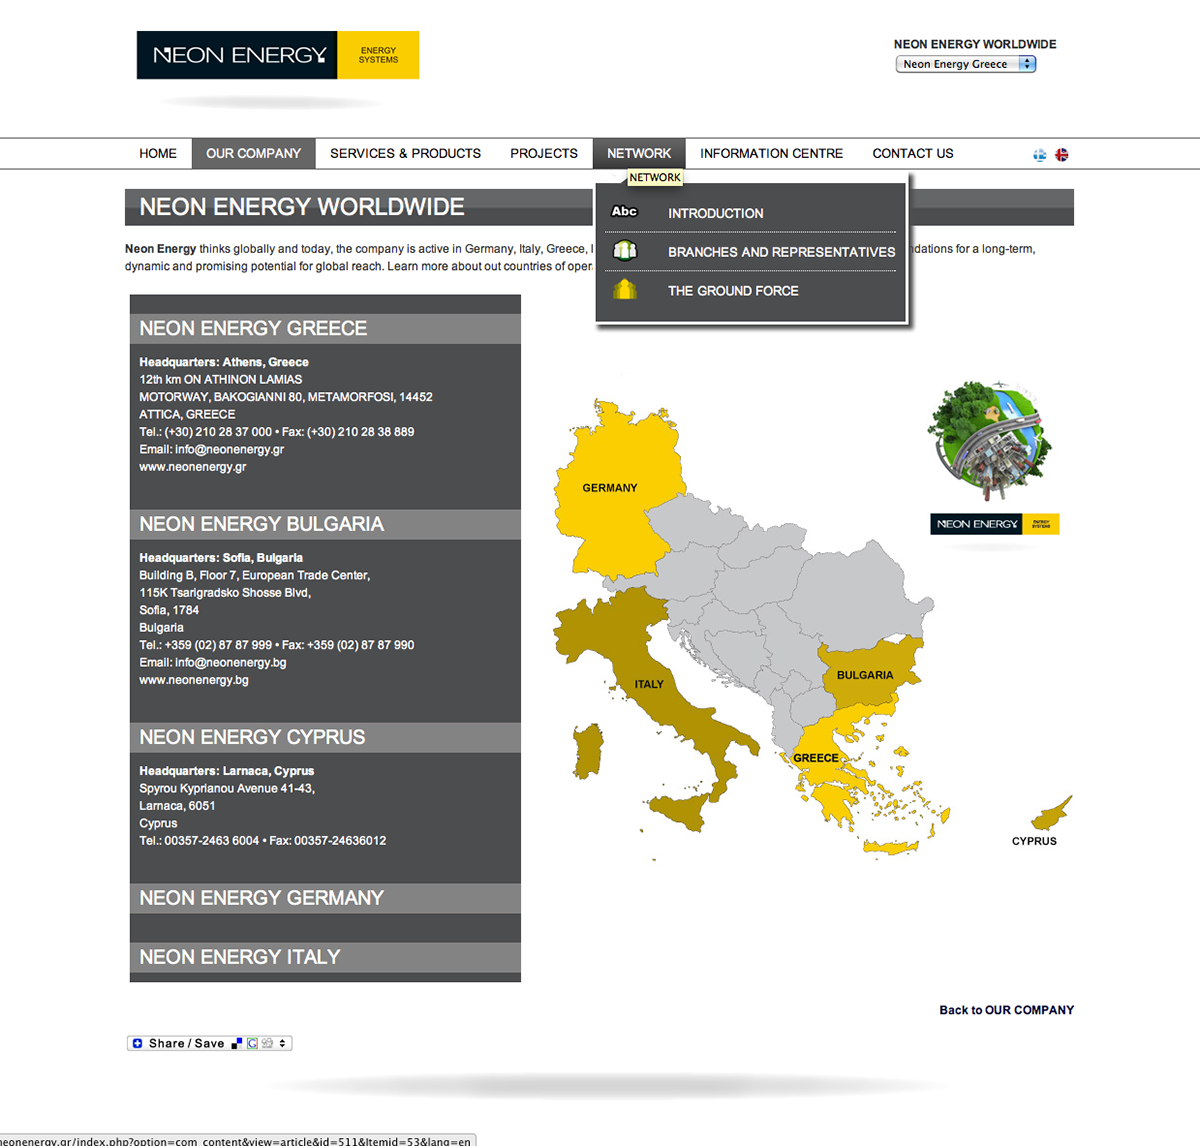The height and width of the screenshot is (1146, 1200).
Task: Select Cyprus on the map
Action: [x=1048, y=816]
